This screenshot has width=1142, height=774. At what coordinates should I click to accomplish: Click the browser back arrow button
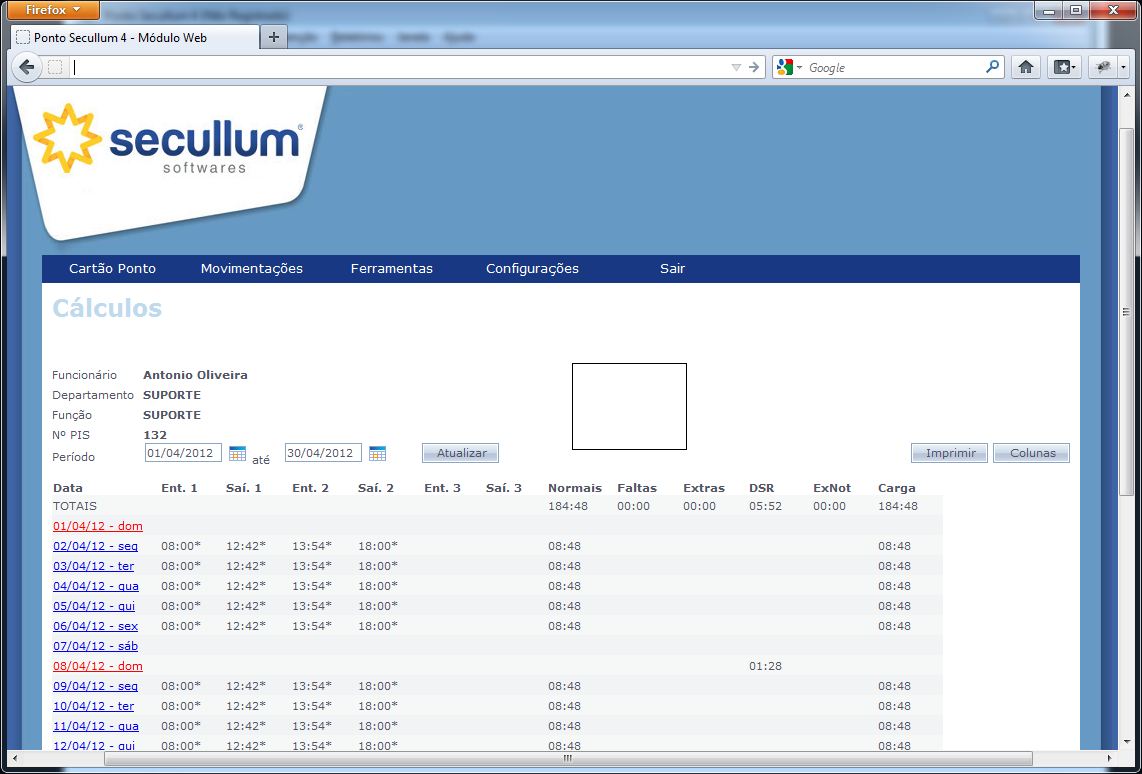pyautogui.click(x=26, y=68)
